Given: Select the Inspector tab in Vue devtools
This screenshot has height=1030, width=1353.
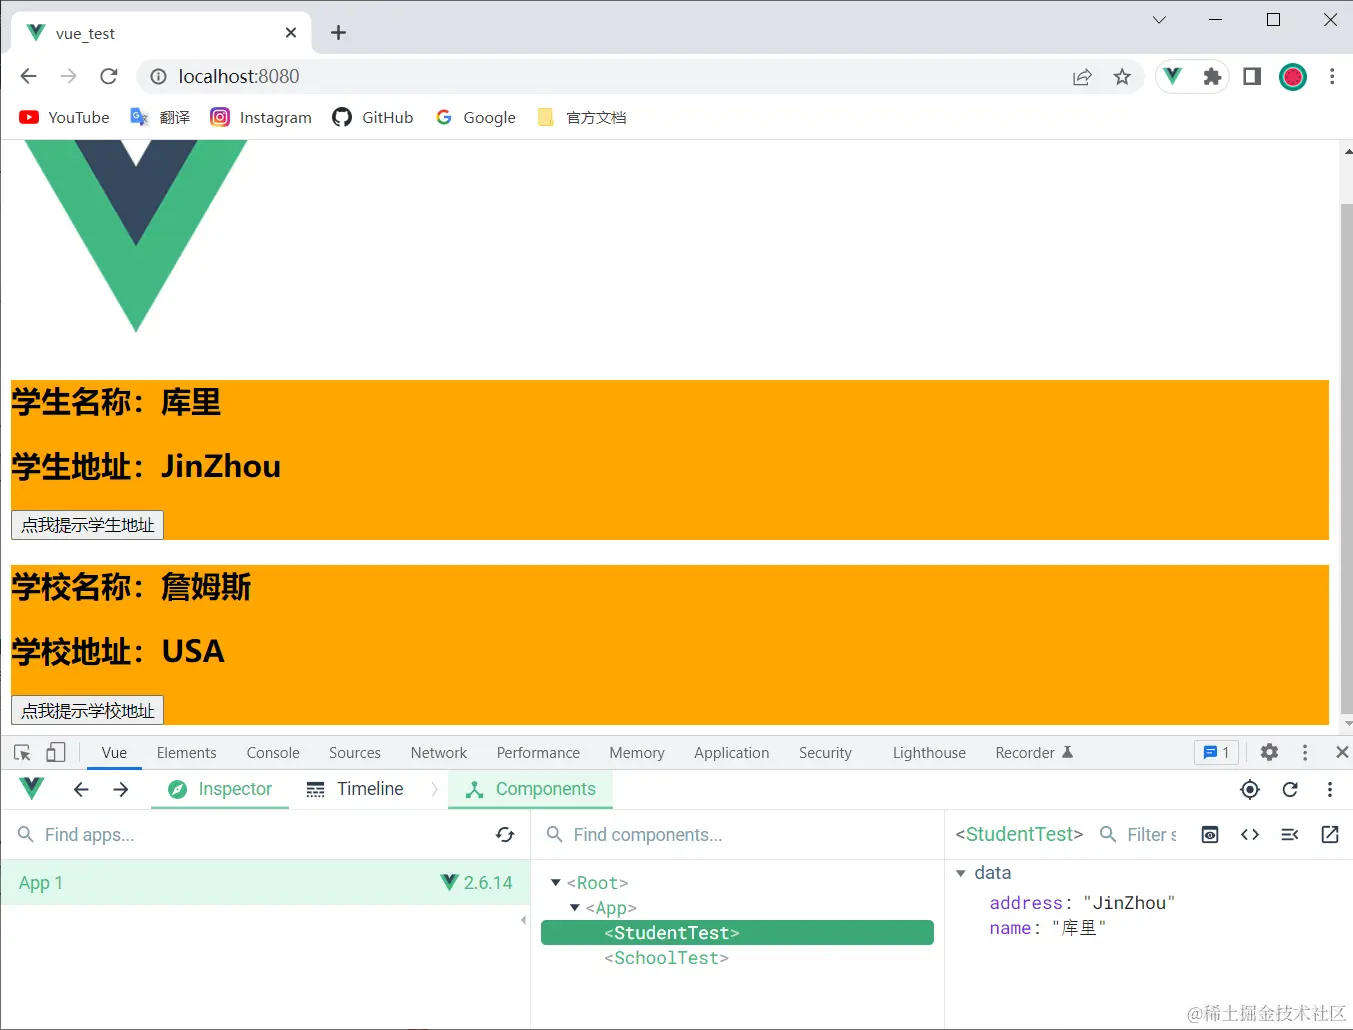Looking at the screenshot, I should click(220, 789).
